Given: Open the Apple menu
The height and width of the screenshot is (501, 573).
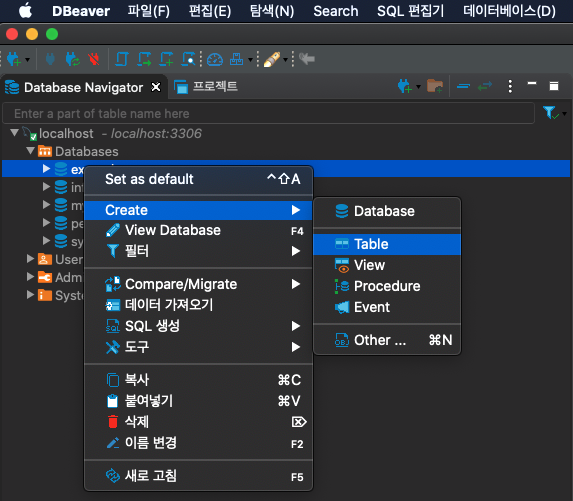Looking at the screenshot, I should point(25,11).
